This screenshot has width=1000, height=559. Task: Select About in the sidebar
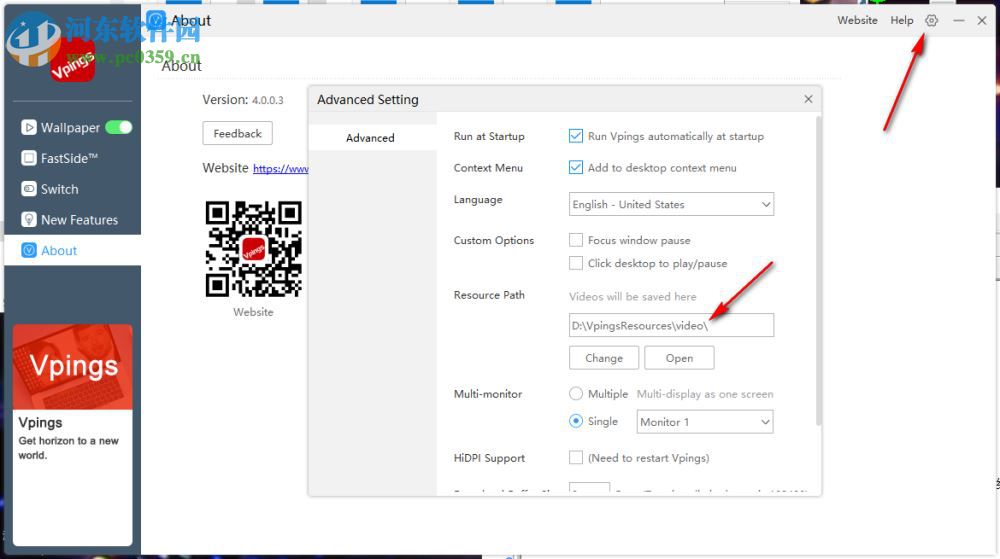coord(72,250)
